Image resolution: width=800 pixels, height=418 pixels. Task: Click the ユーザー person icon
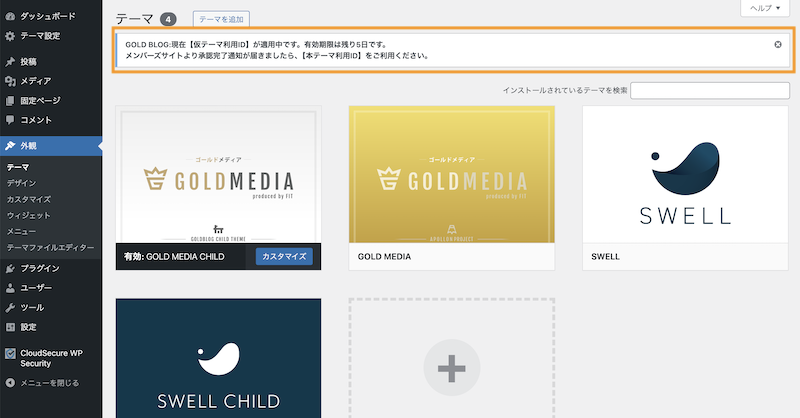click(x=10, y=288)
